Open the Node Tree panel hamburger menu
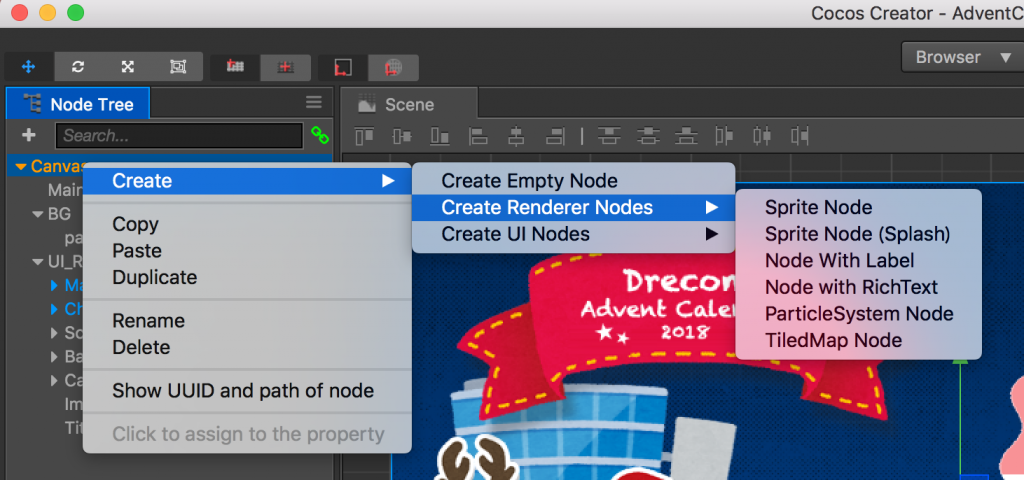Image resolution: width=1024 pixels, height=480 pixels. click(x=314, y=102)
